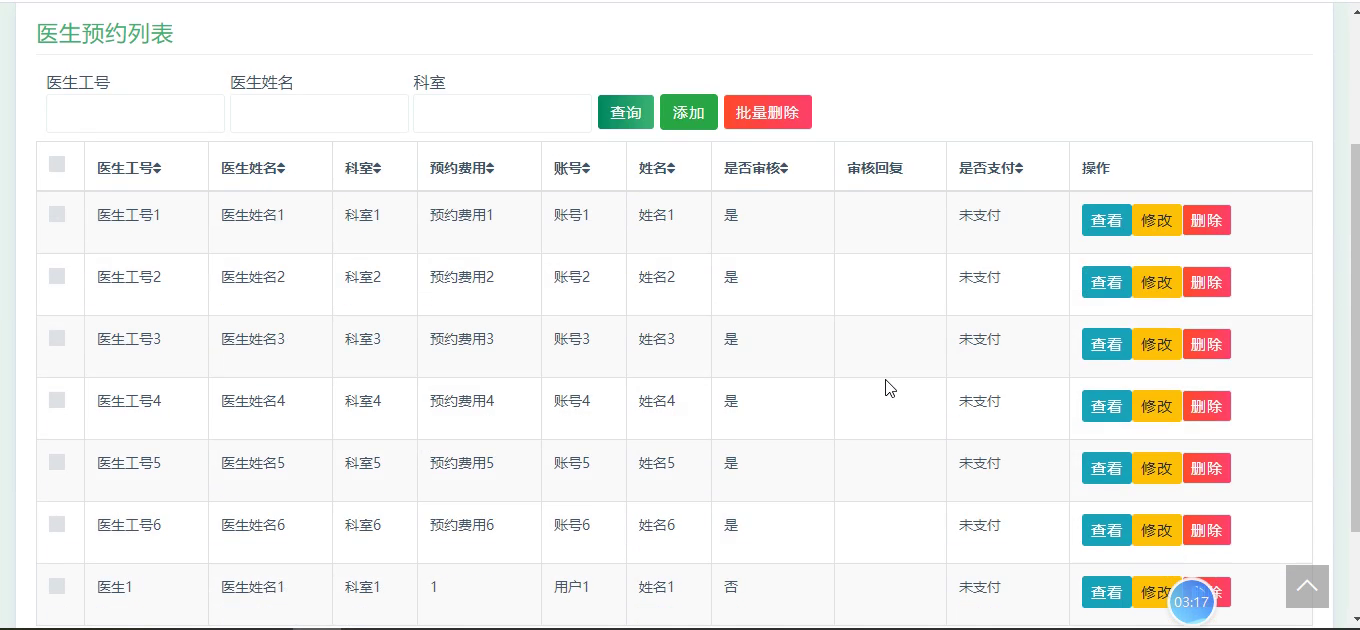The height and width of the screenshot is (630, 1360).
Task: Edit the 医生工号6 row
Action: 1157,530
